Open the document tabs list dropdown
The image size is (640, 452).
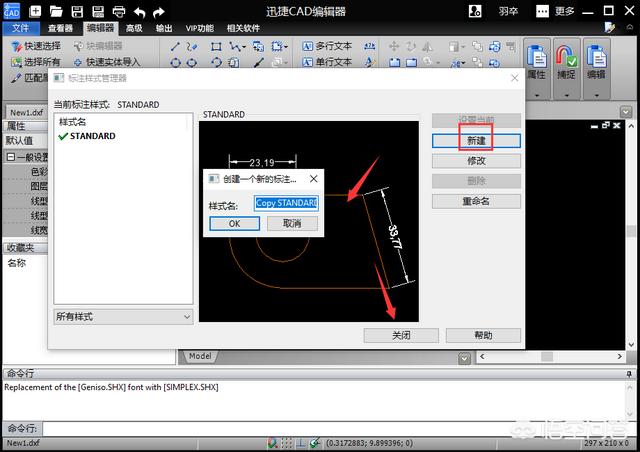pyautogui.click(x=626, y=111)
